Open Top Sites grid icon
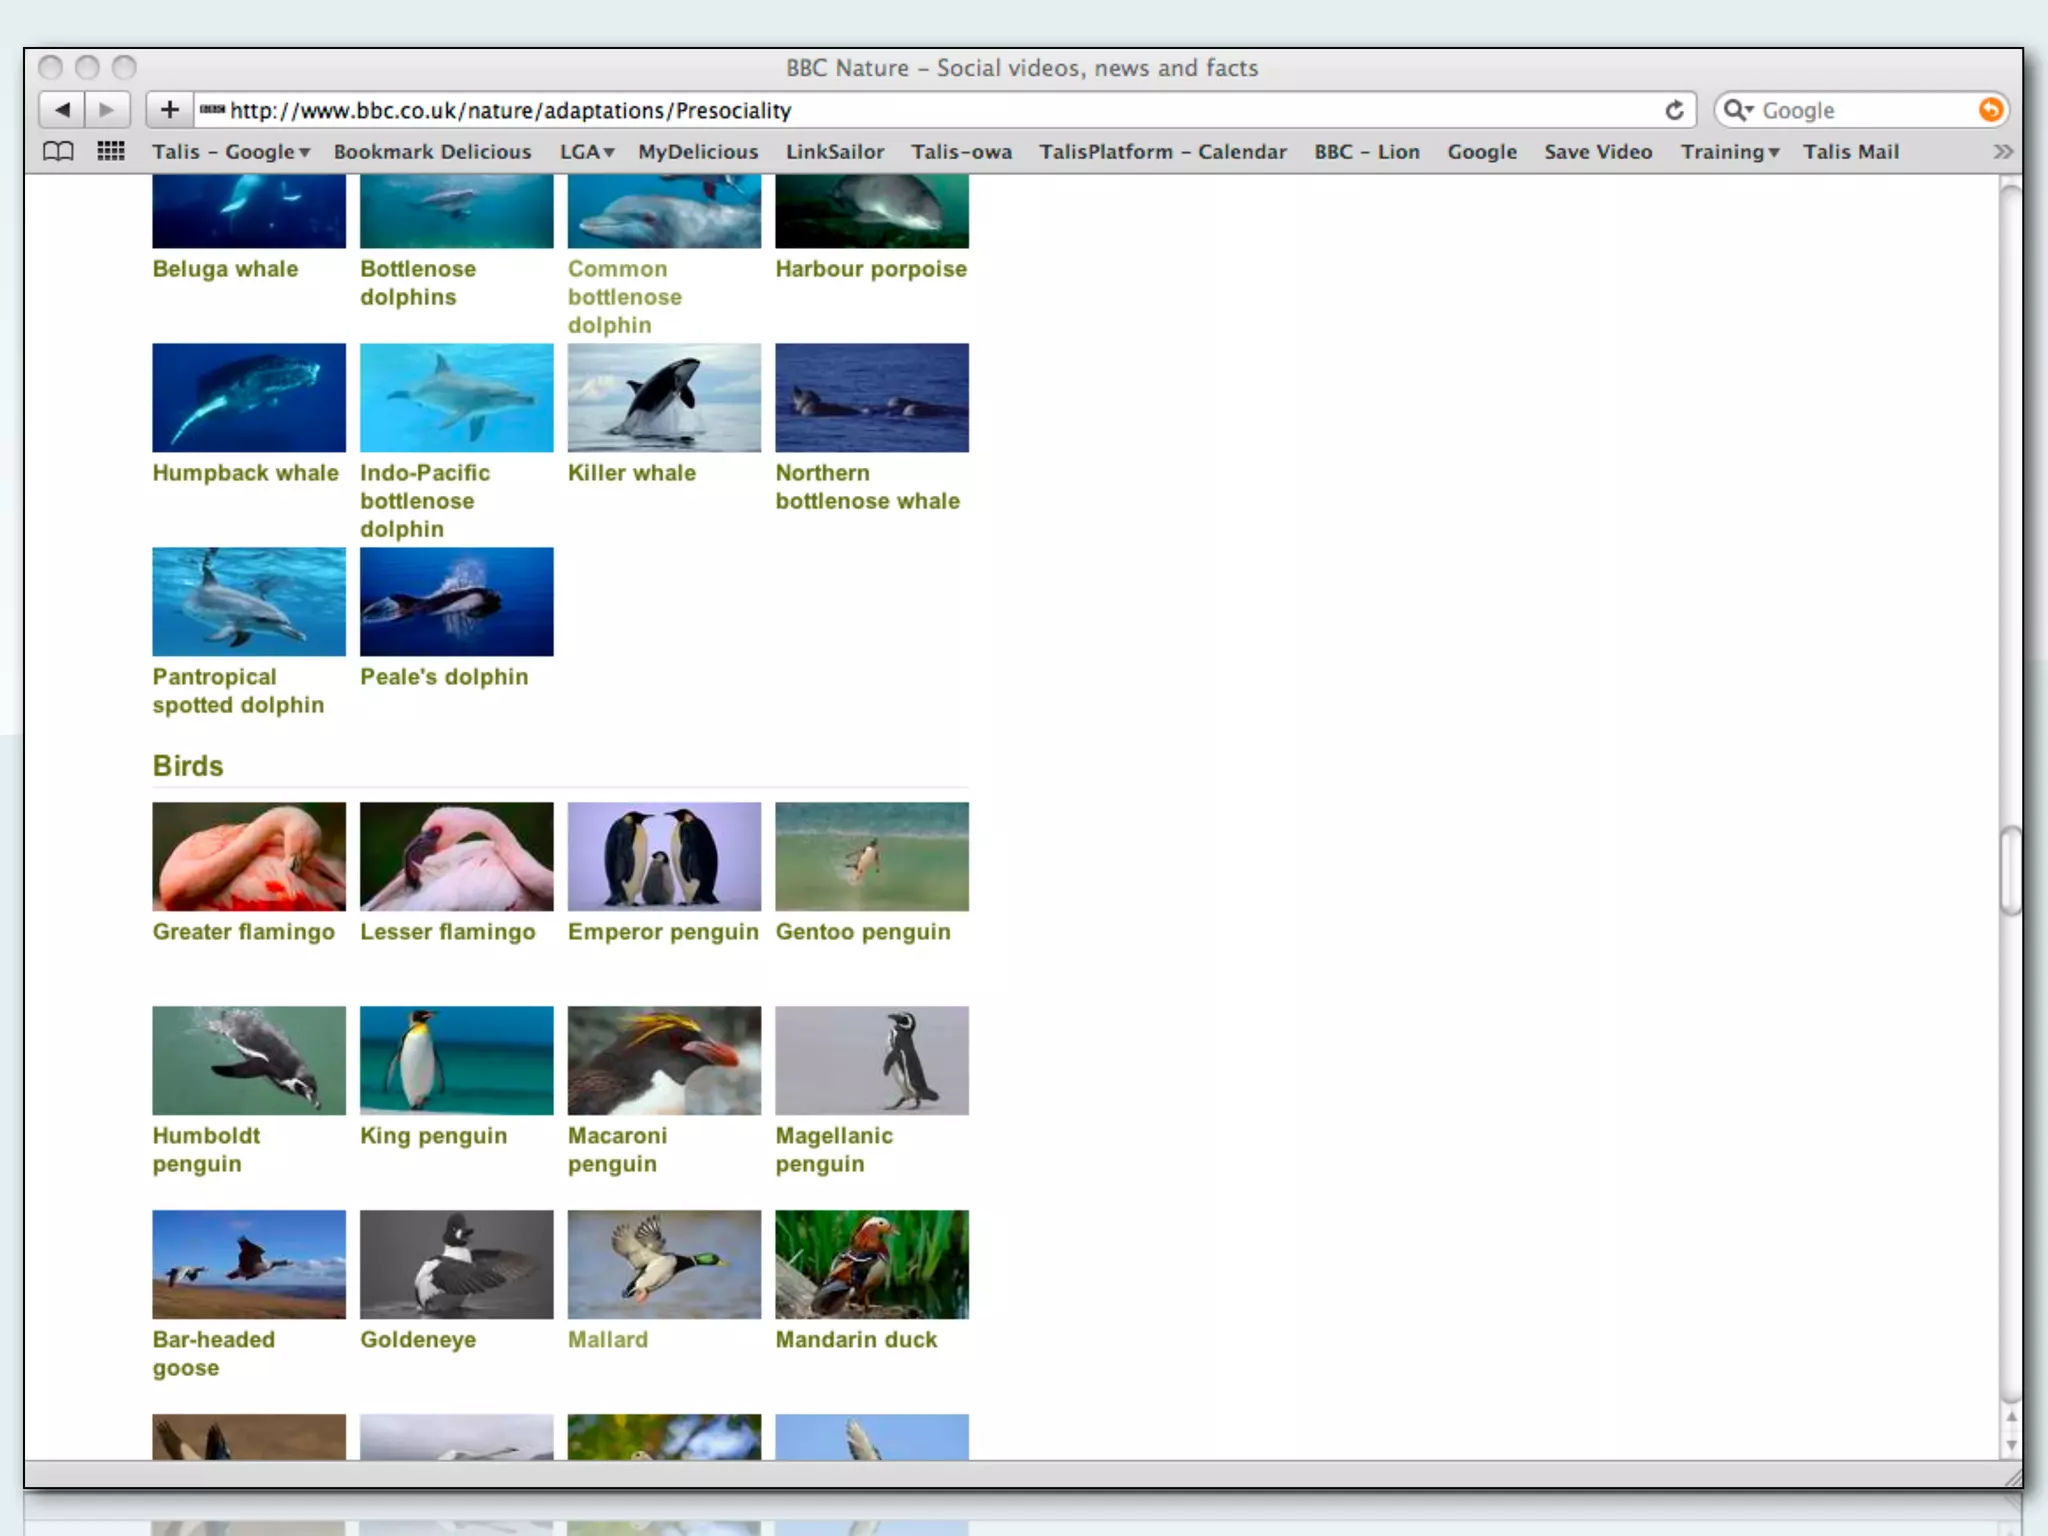This screenshot has height=1536, width=2048. pyautogui.click(x=111, y=152)
